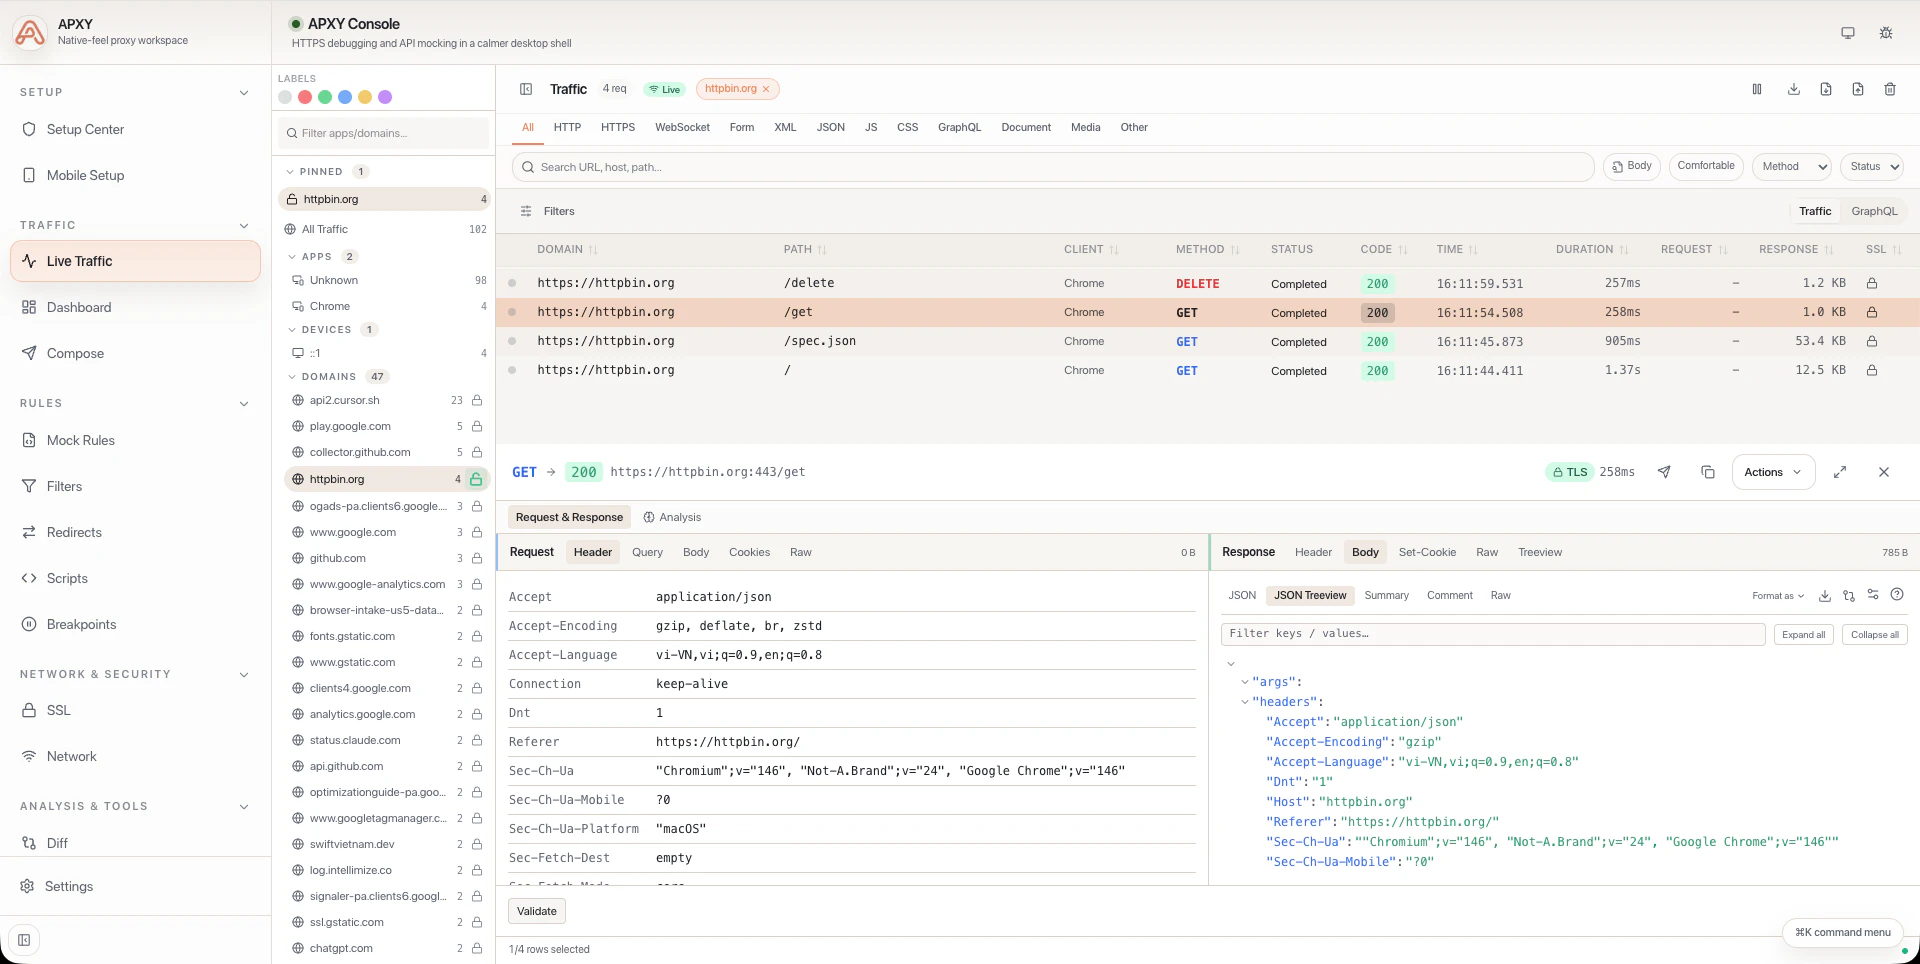
Task: Click Expand all in JSON treeview
Action: tap(1804, 634)
